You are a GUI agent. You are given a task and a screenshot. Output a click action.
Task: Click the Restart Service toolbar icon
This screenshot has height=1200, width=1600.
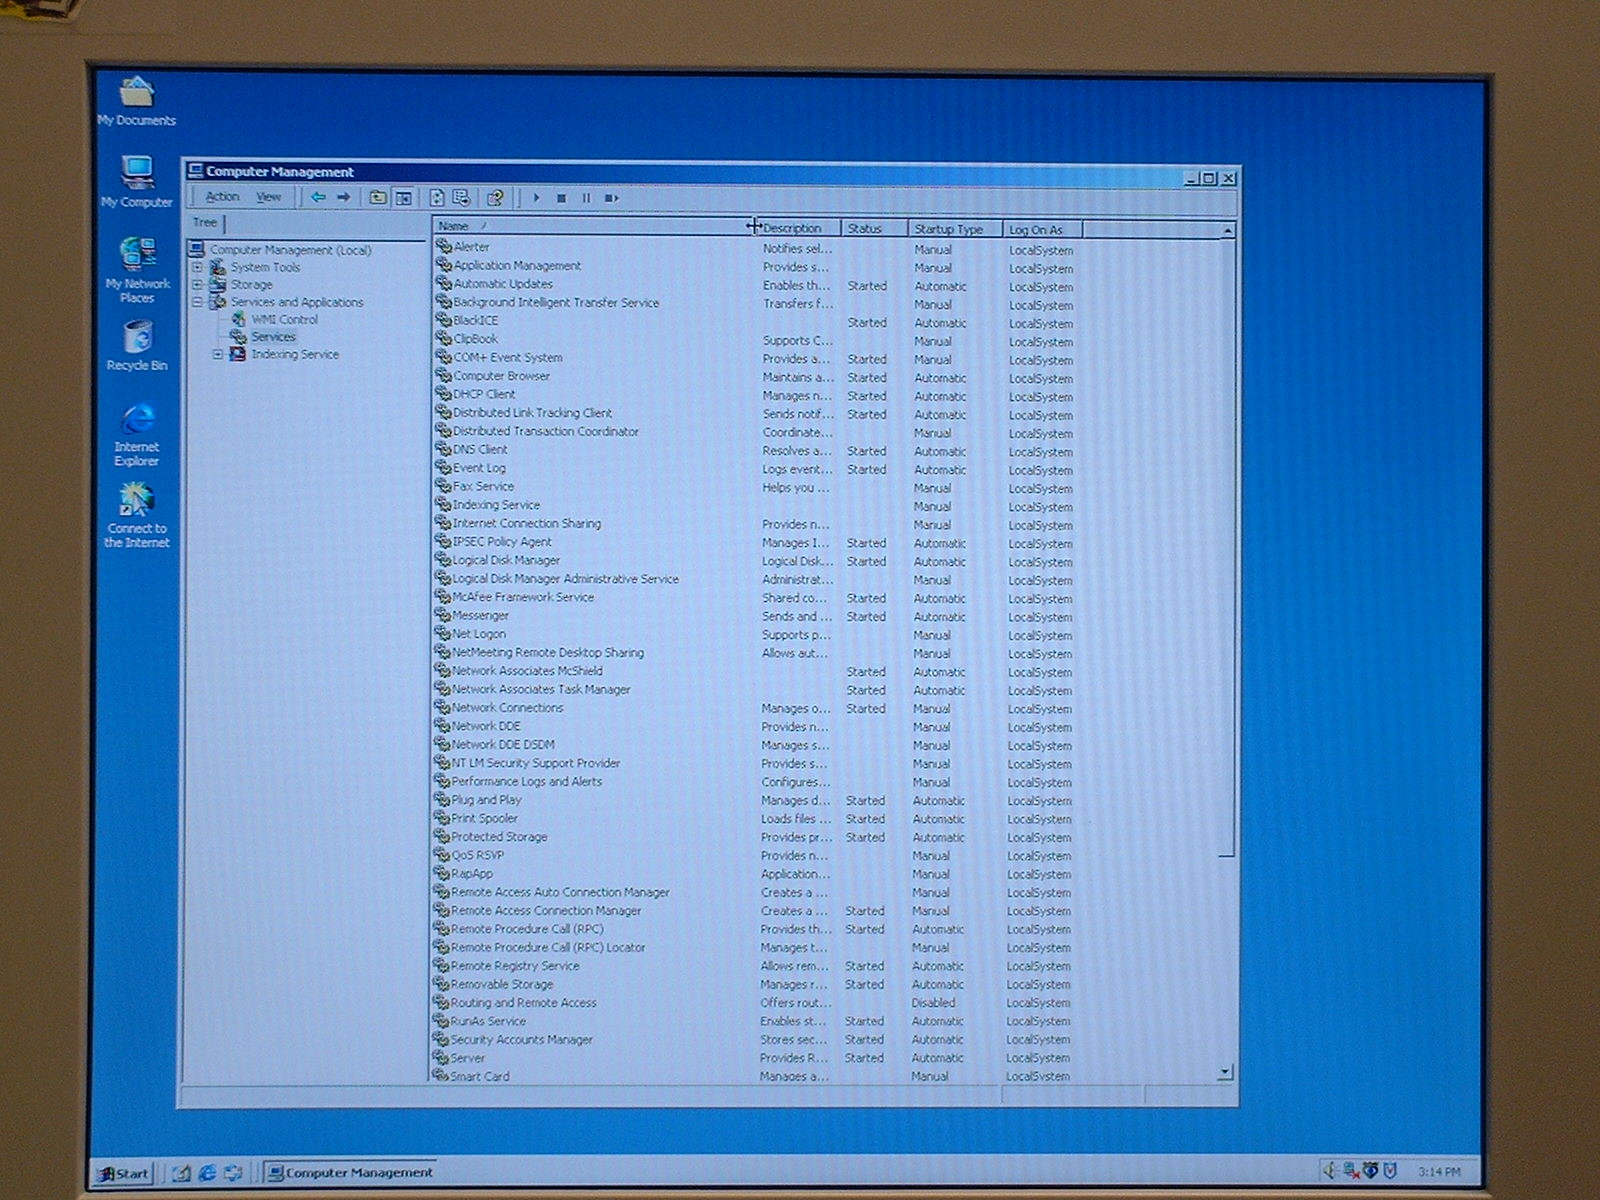coord(612,198)
